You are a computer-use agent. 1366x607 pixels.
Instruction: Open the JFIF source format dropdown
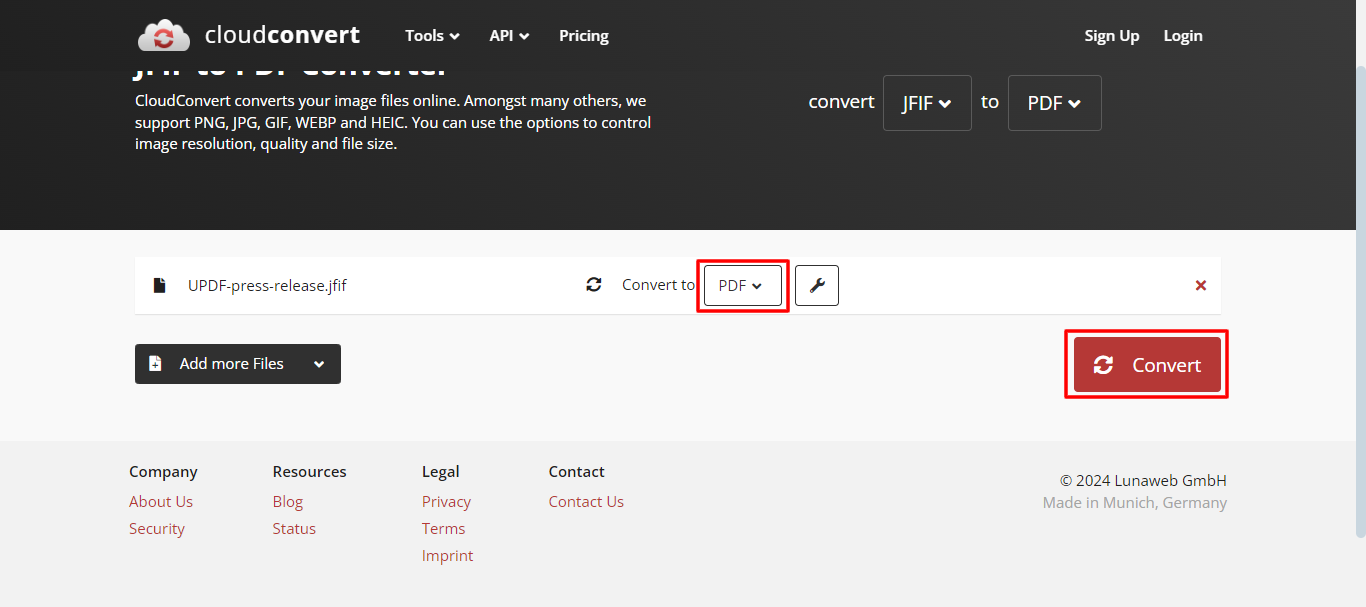point(926,102)
